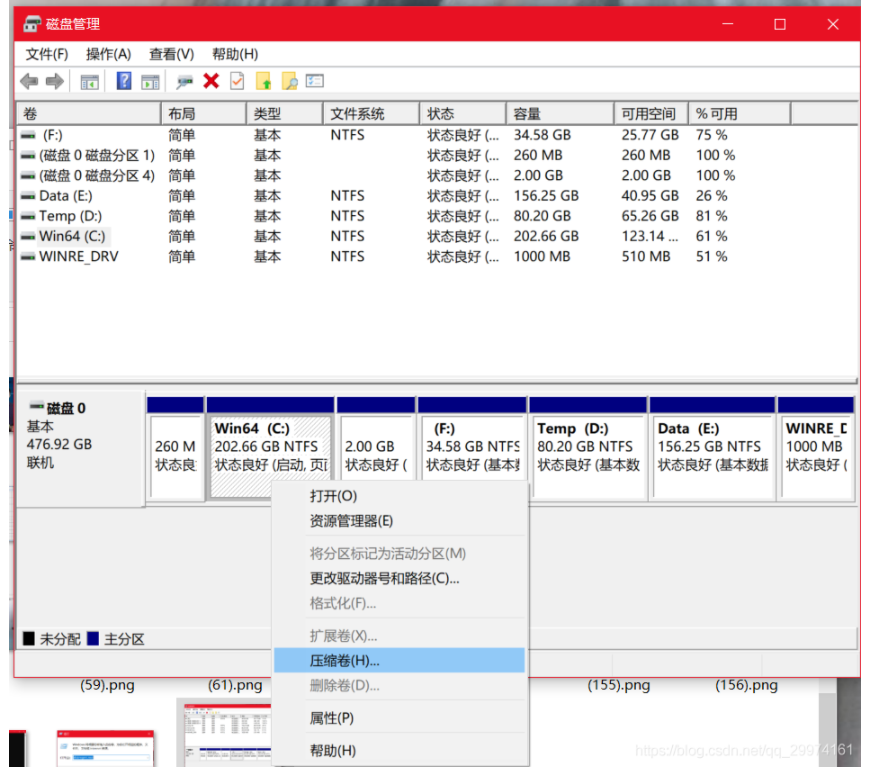
Task: Toggle the show/hide action pane icon
Action: [150, 82]
